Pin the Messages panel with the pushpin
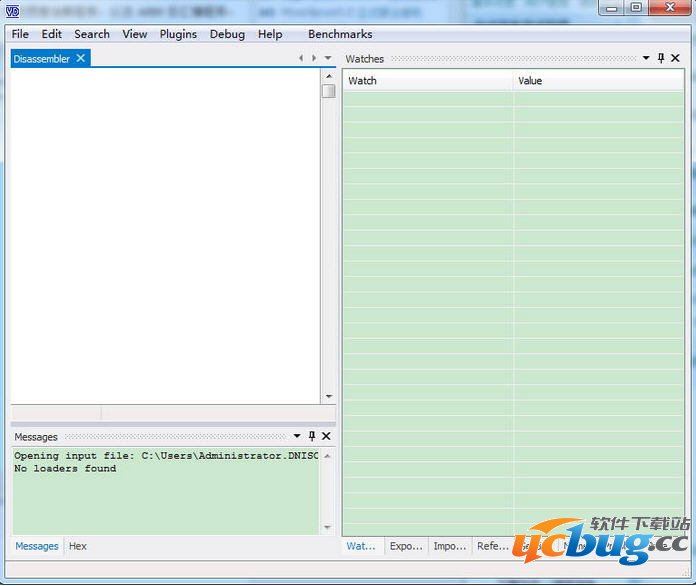Image resolution: width=696 pixels, height=586 pixels. point(312,436)
